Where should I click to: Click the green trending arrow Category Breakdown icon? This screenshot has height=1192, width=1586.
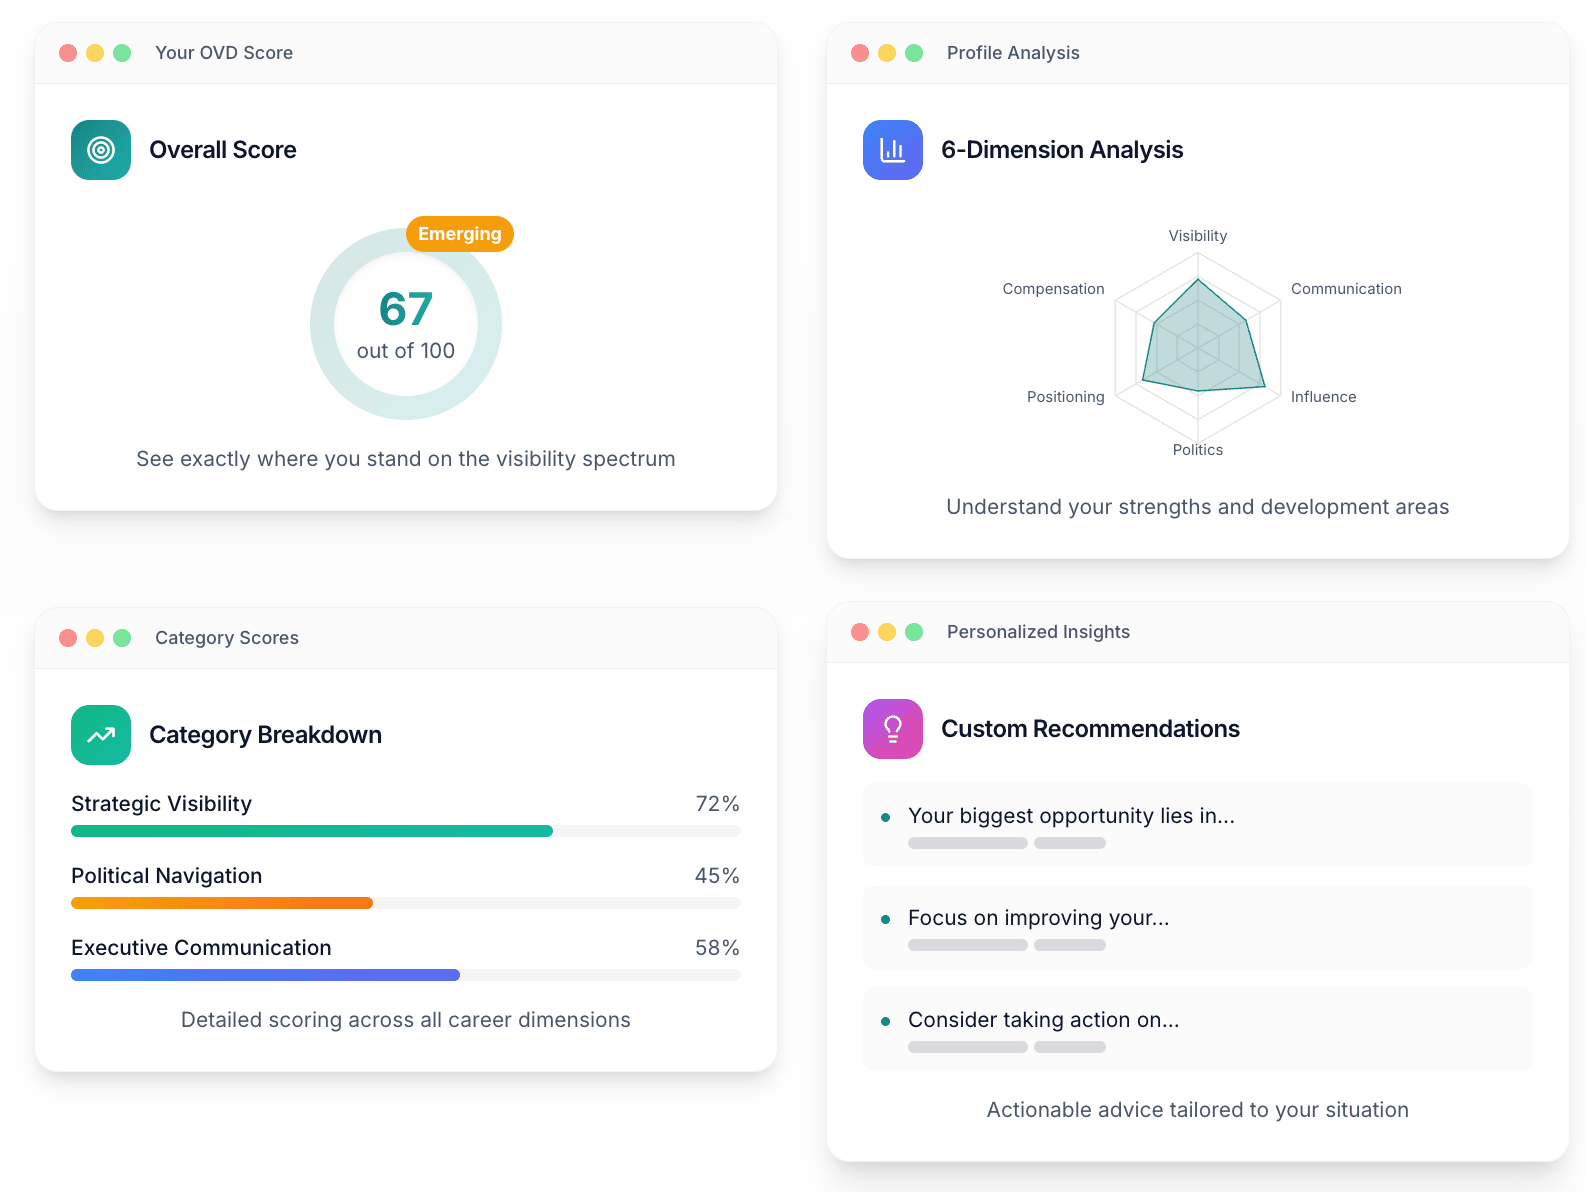click(x=101, y=735)
